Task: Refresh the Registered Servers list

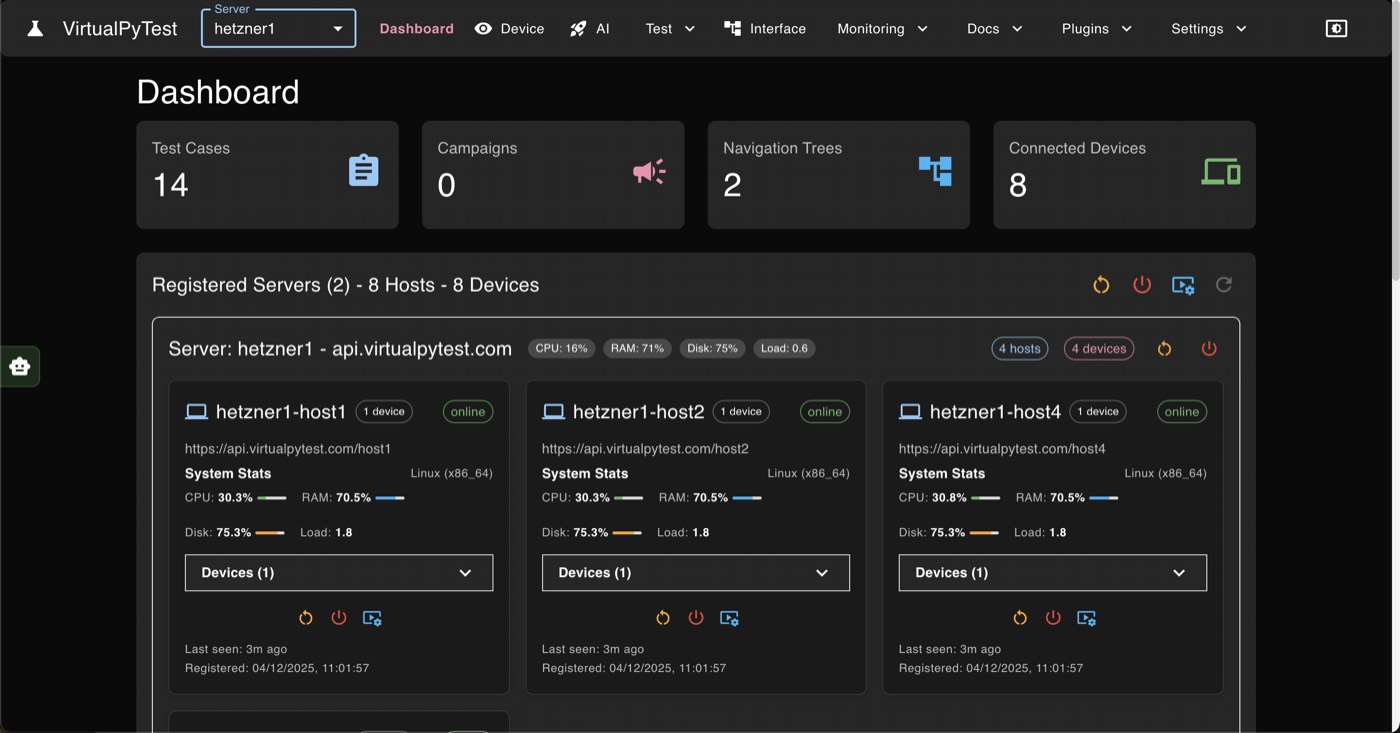Action: point(1224,285)
